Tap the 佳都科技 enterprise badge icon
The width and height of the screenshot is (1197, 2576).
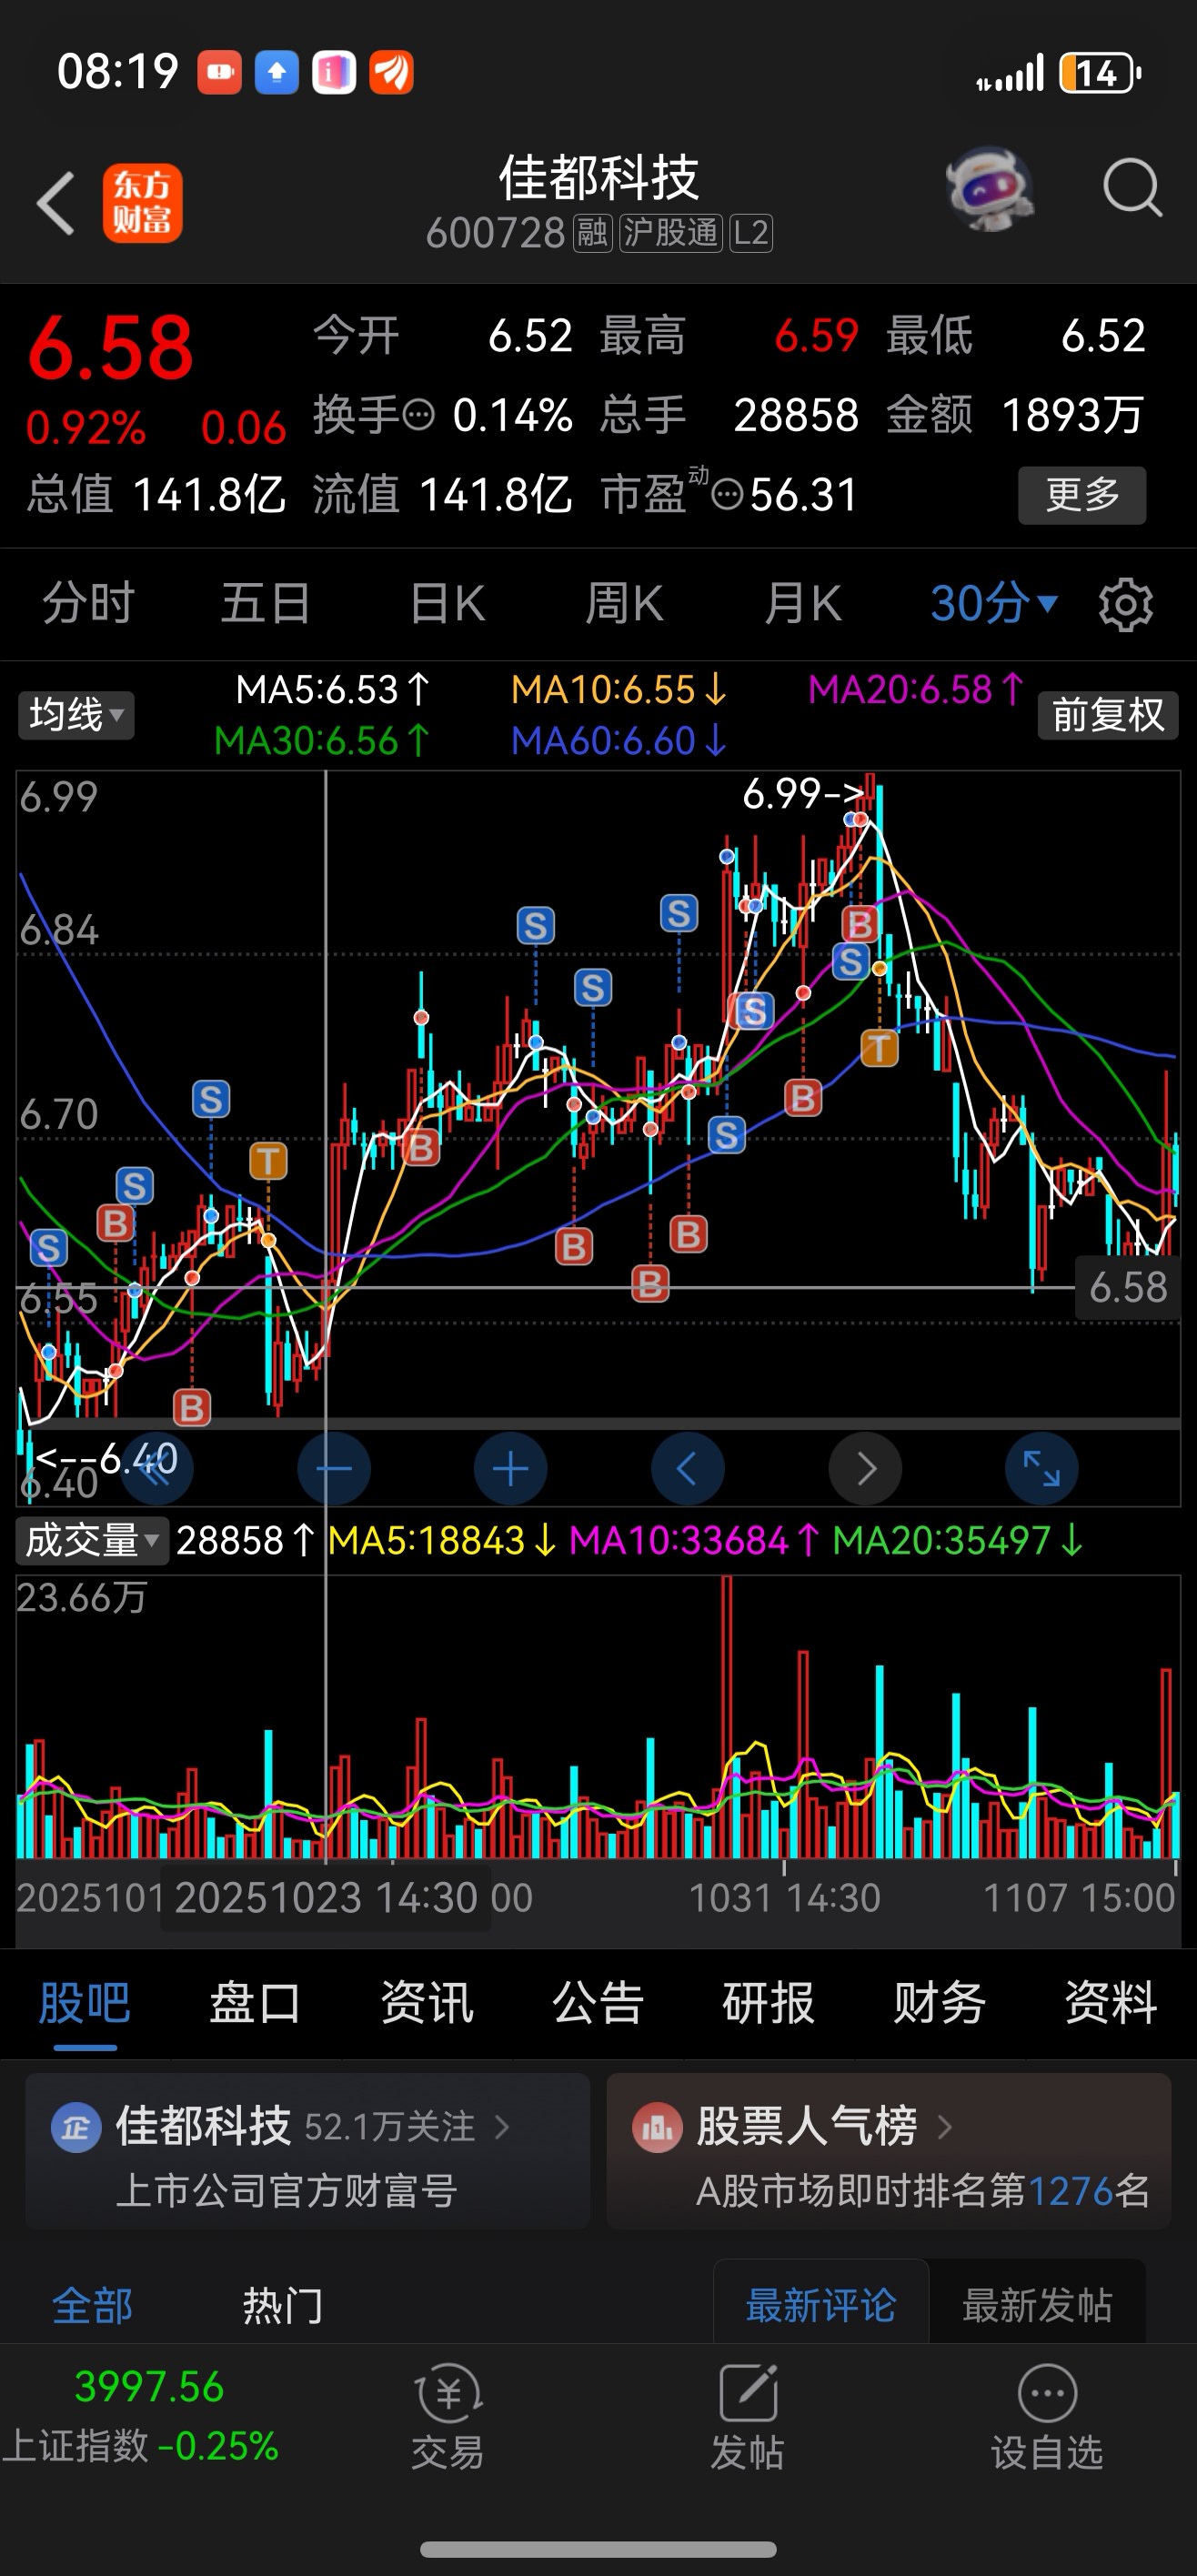click(x=77, y=2128)
